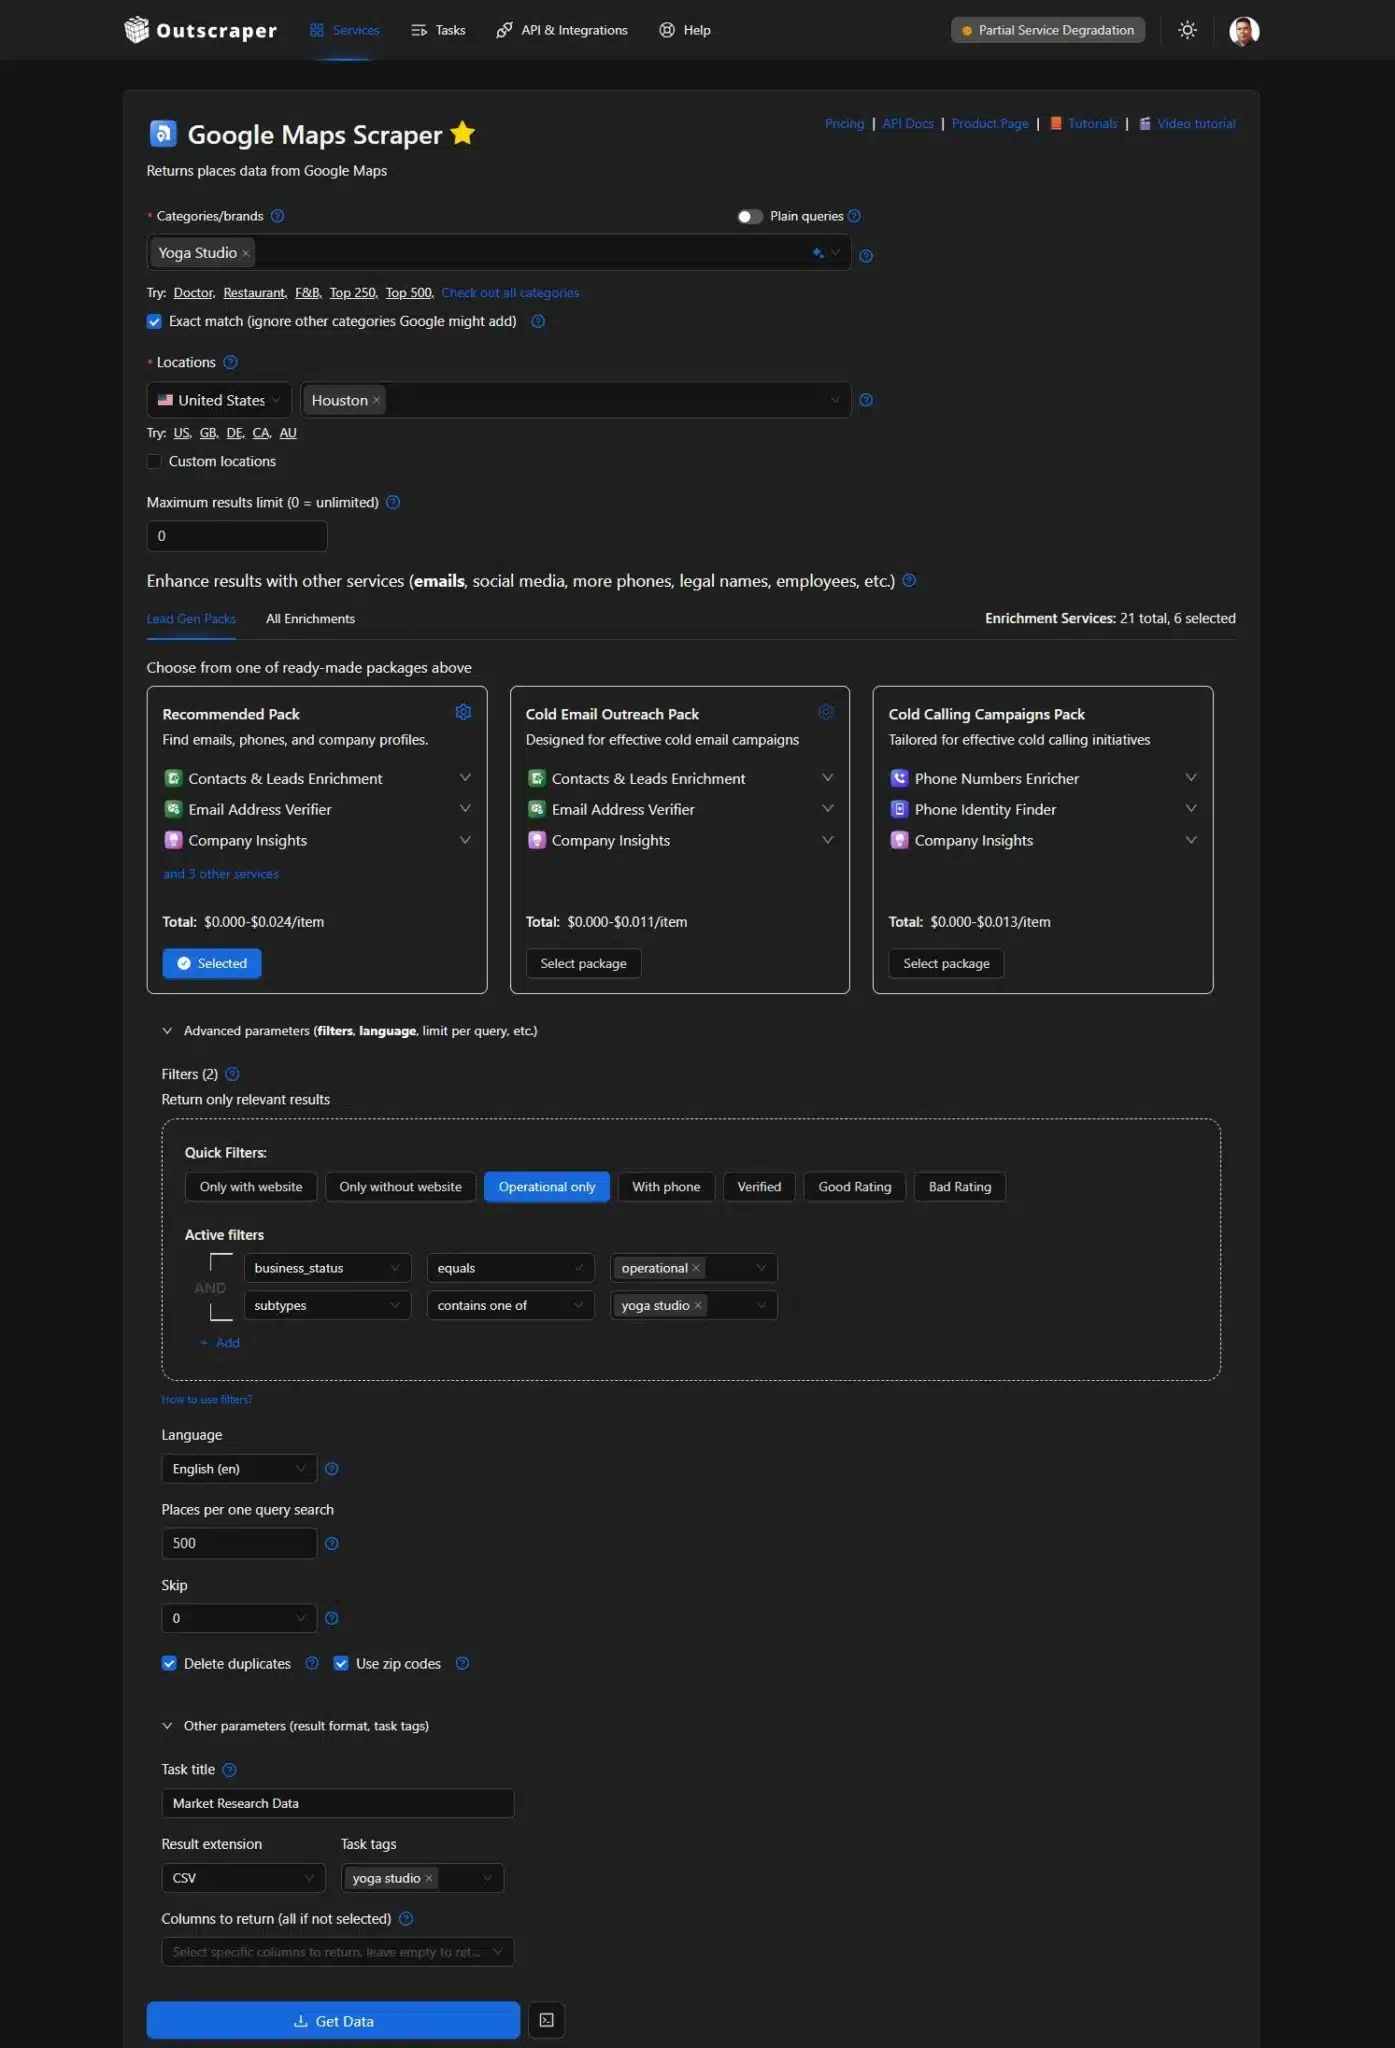The image size is (1395, 2048).
Task: Open the Result extension CSV dropdown
Action: [243, 1878]
